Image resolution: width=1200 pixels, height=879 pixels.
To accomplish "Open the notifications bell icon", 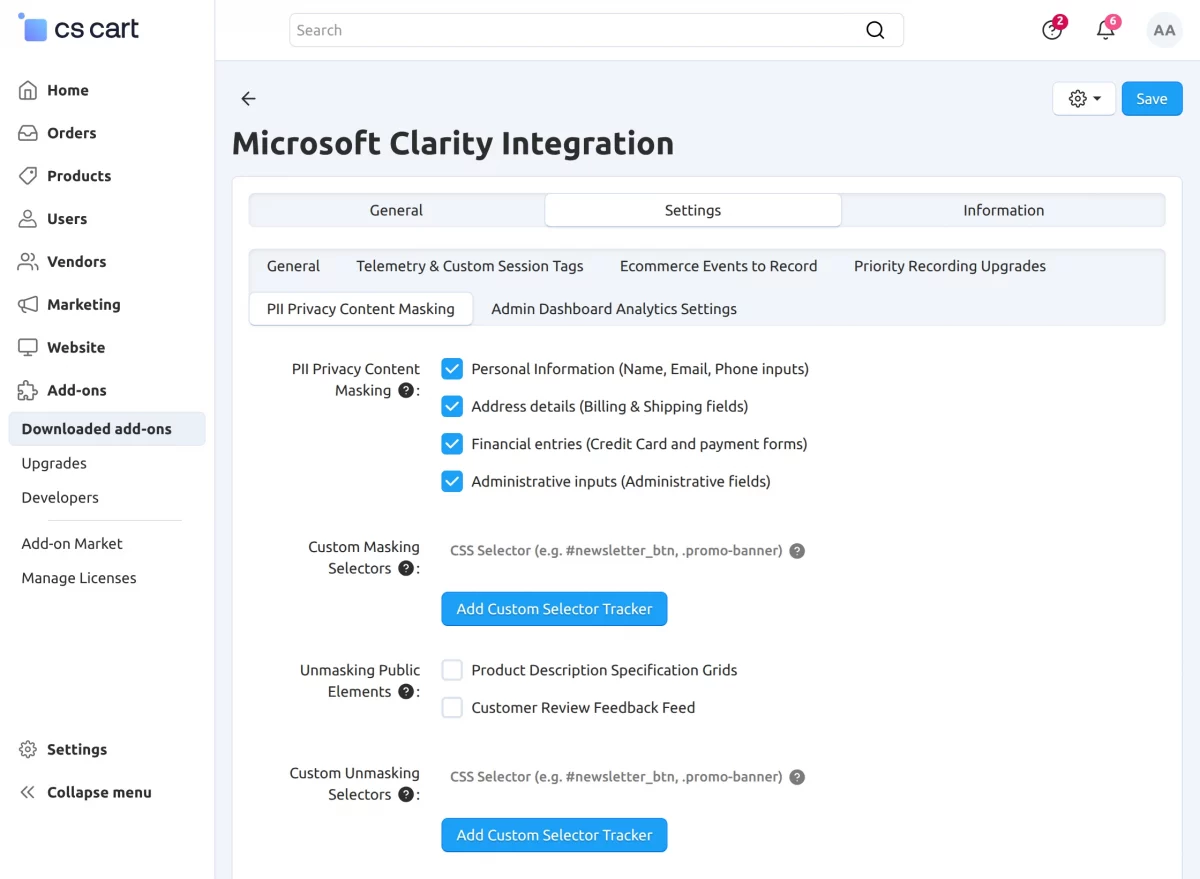I will click(1106, 29).
